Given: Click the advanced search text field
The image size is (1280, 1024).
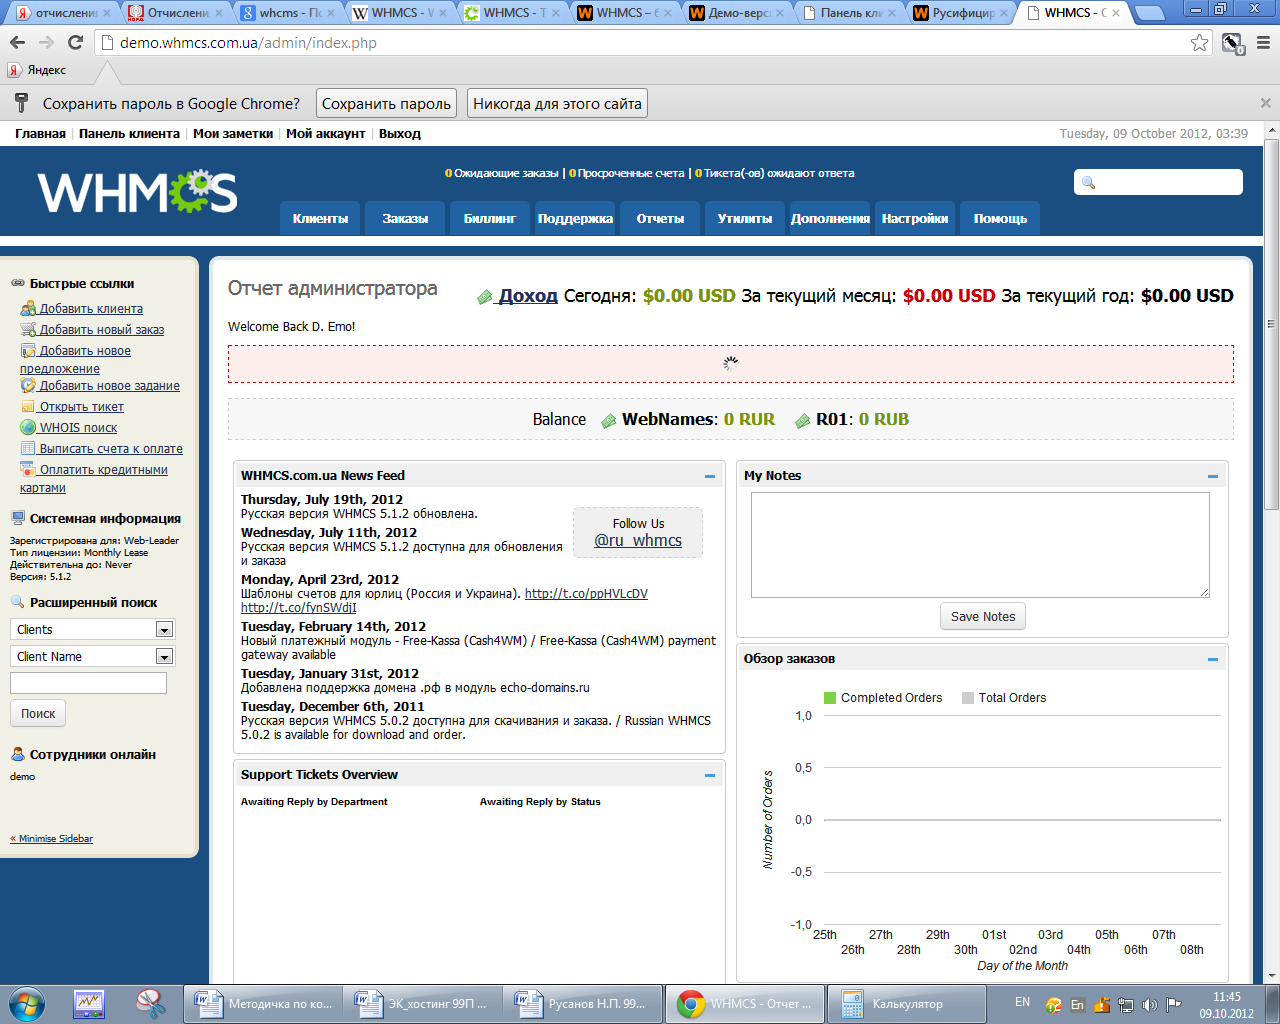Looking at the screenshot, I should tap(88, 683).
